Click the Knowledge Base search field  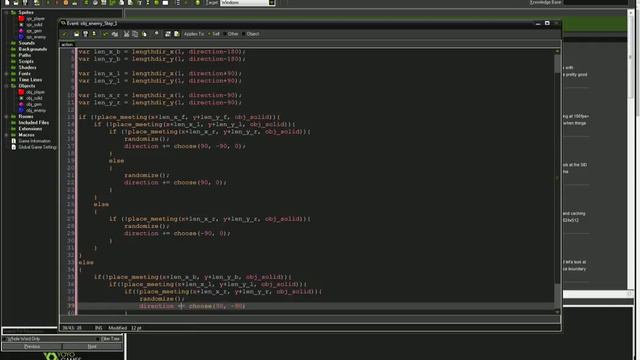pyautogui.click(x=595, y=2)
